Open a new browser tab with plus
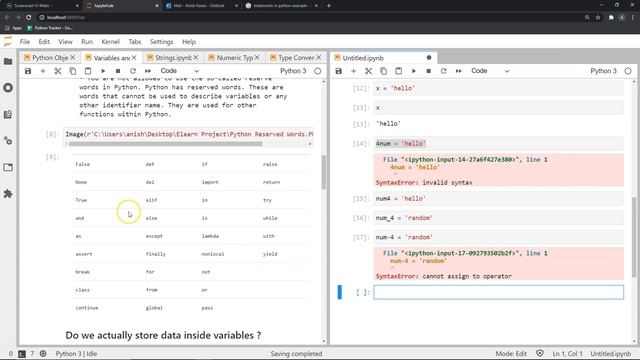 coord(329,6)
